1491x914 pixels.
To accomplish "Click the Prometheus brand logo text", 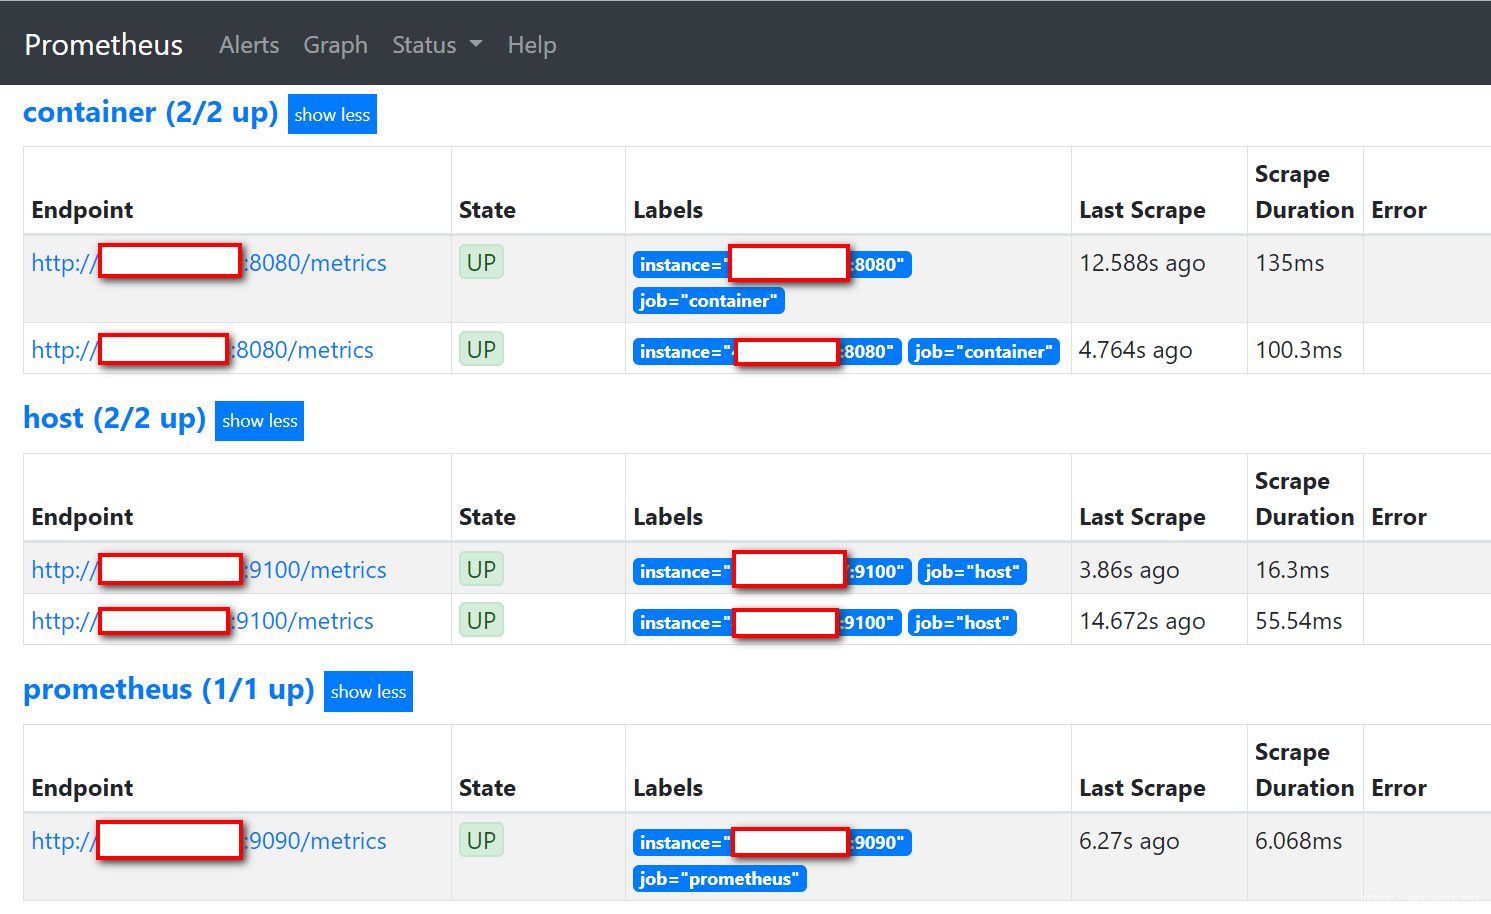I will [x=103, y=45].
